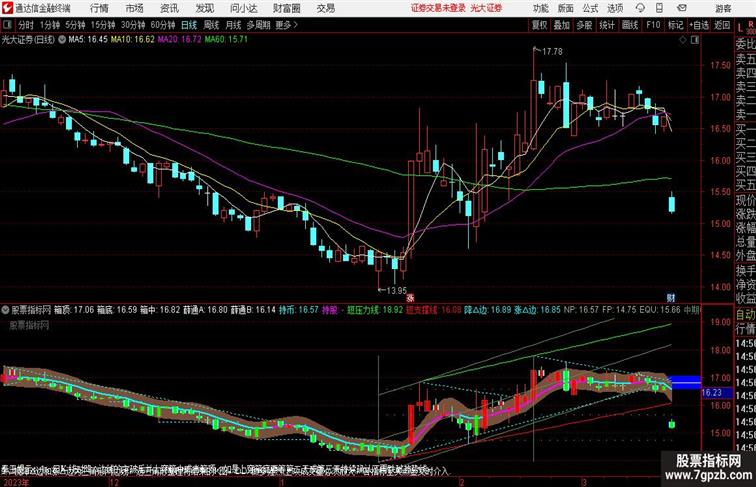This screenshot has width=756, height=487.
Task: Click the 涨 marker under the chart
Action: (410, 297)
